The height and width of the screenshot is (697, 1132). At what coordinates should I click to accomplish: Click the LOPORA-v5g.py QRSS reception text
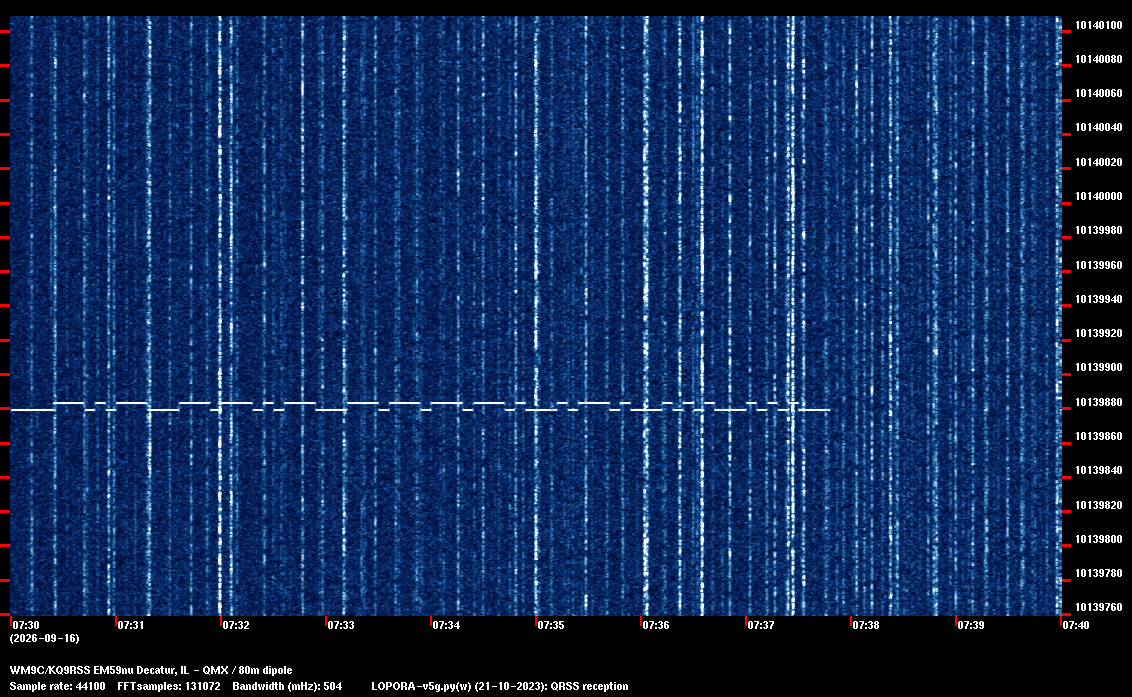tap(500, 686)
